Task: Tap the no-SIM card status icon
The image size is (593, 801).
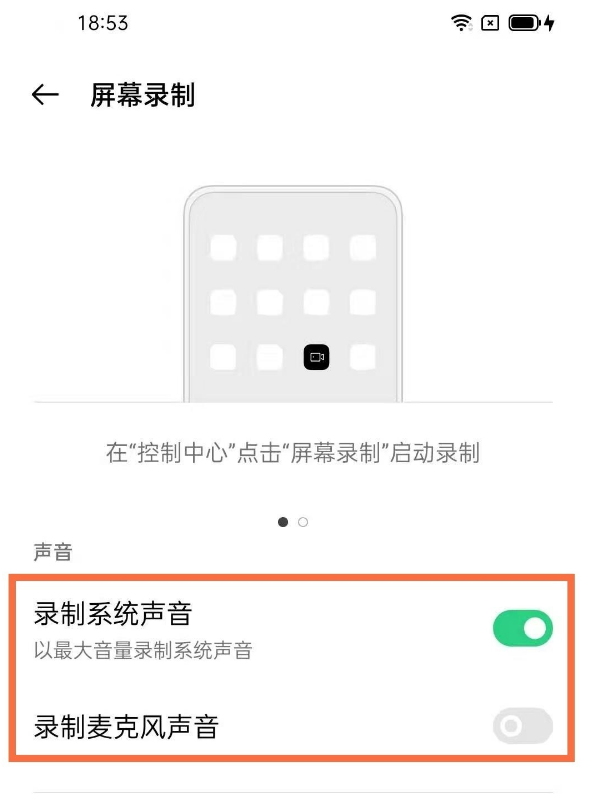Action: pyautogui.click(x=489, y=22)
